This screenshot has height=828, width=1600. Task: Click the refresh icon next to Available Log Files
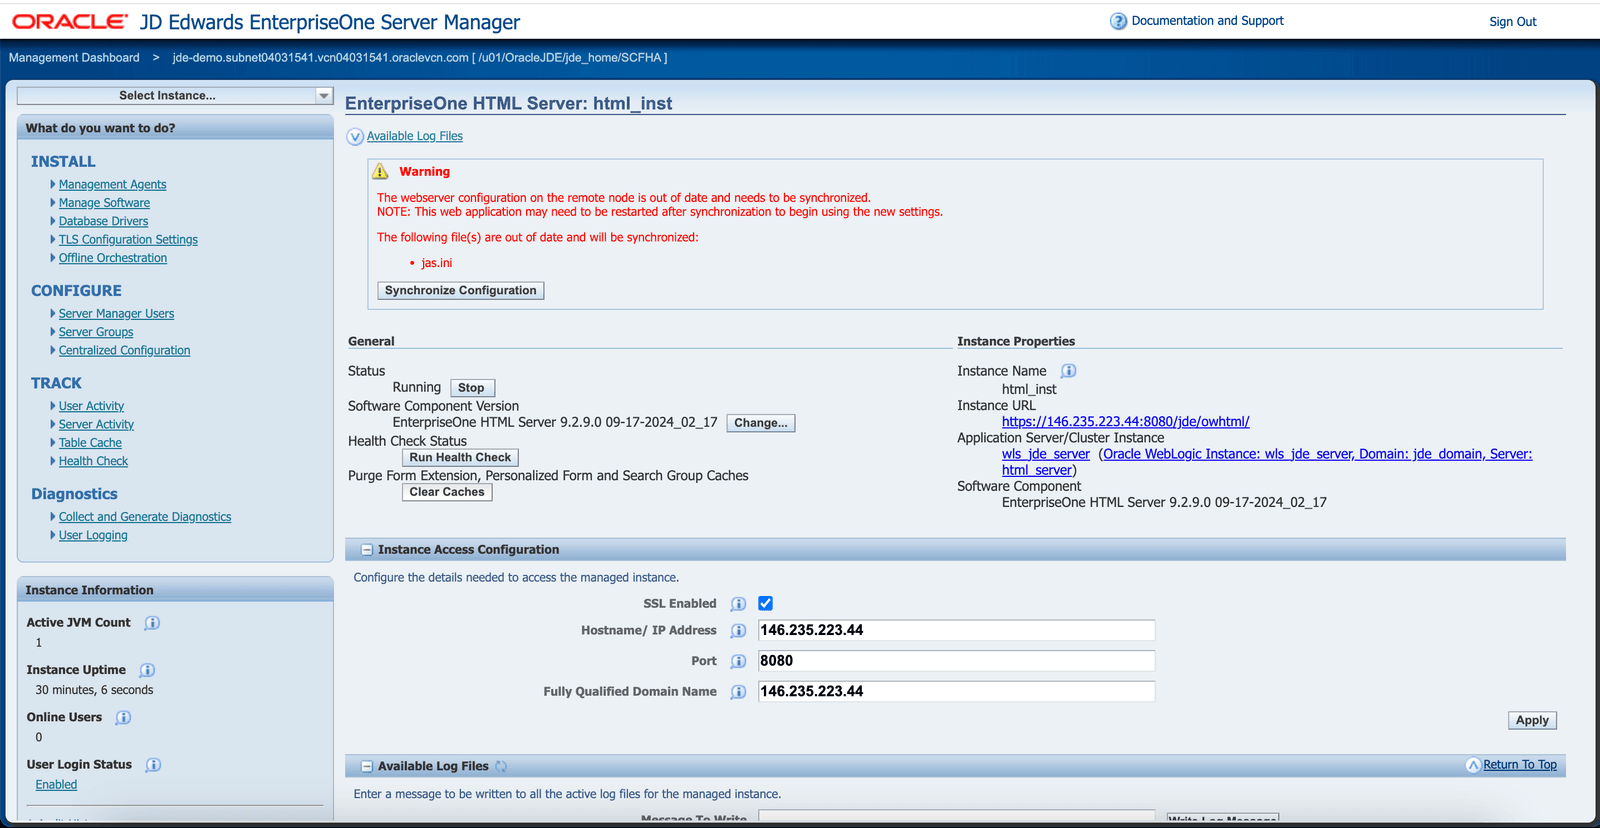point(501,766)
